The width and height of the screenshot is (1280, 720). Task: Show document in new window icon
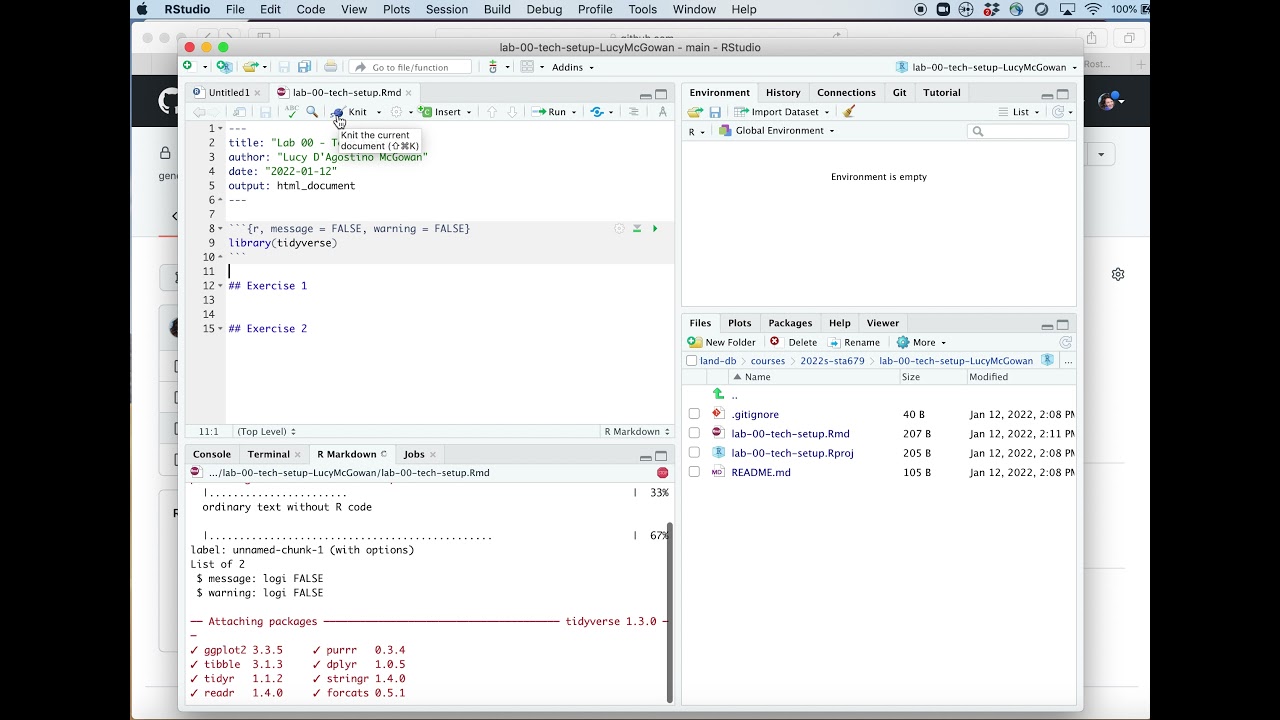tap(240, 112)
